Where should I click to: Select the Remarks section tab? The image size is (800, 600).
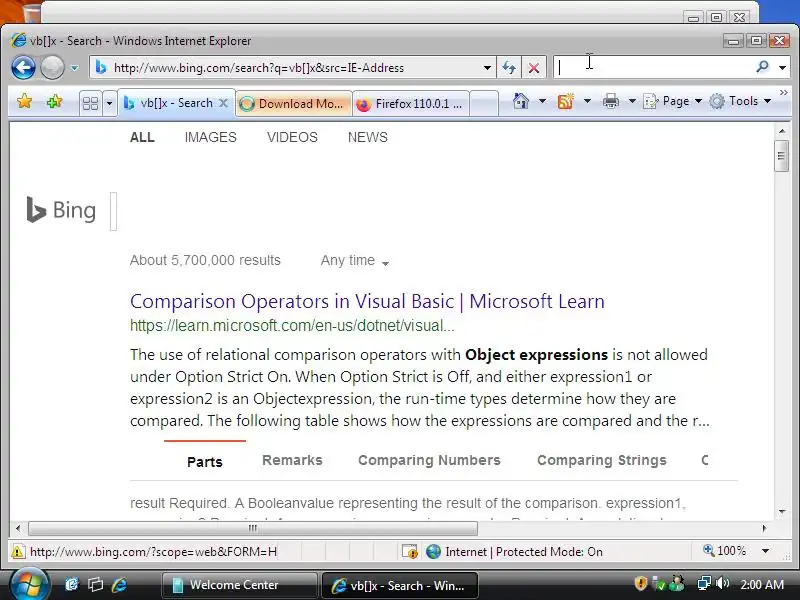292,460
